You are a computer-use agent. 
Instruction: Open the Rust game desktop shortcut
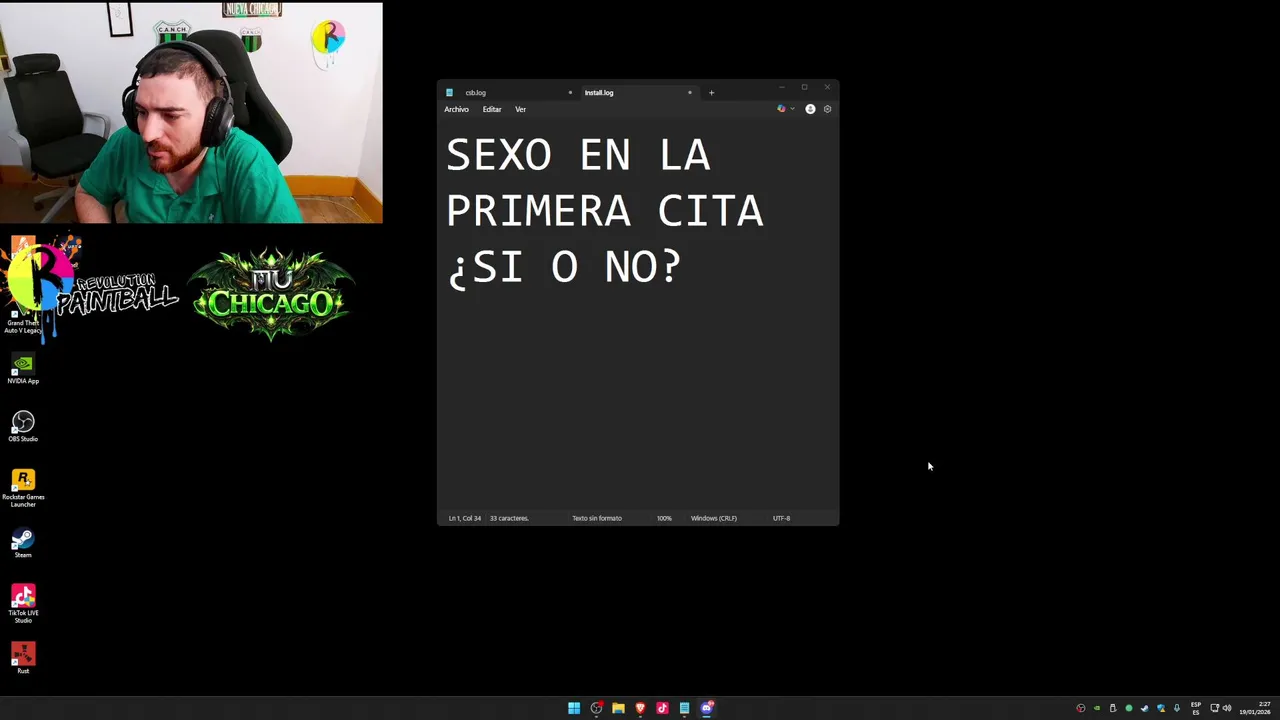[23, 658]
